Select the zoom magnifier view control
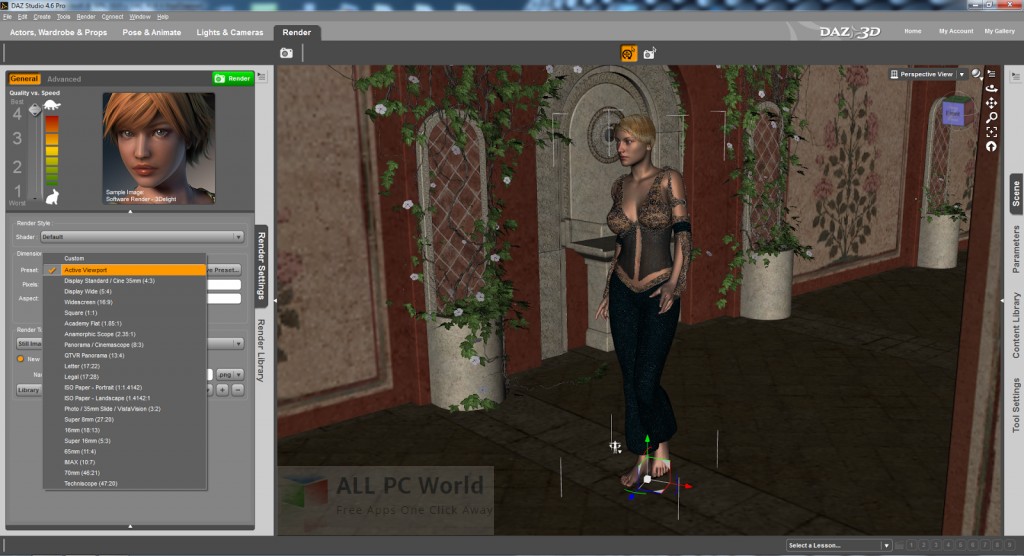1024x556 pixels. point(991,118)
